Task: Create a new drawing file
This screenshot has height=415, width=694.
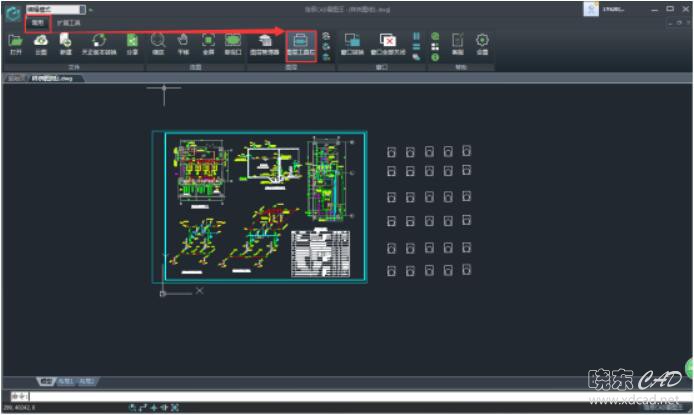Action: 65,42
